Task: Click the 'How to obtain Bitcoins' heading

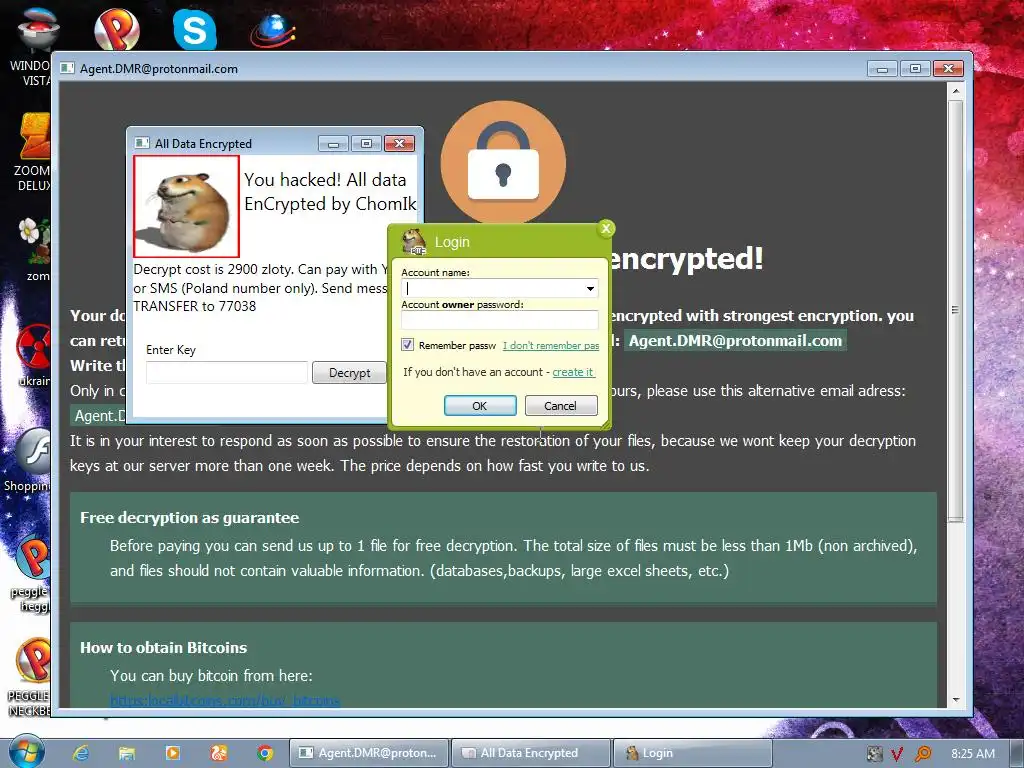Action: (x=163, y=647)
